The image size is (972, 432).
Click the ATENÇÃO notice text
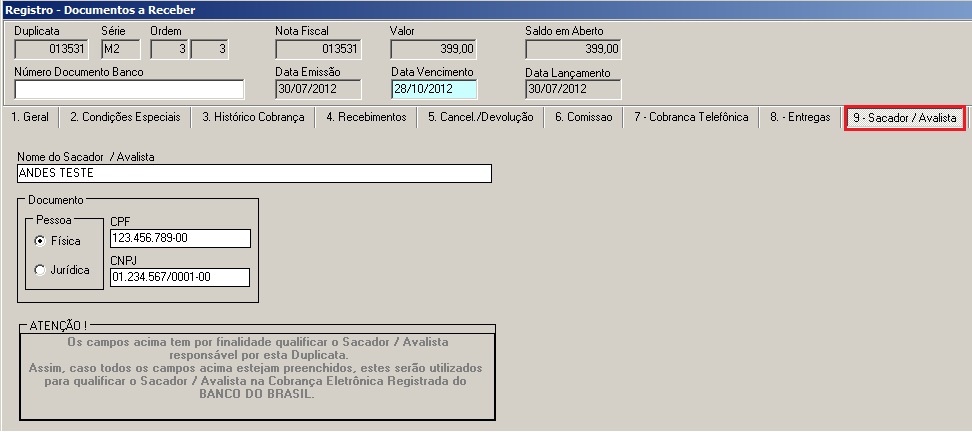click(x=257, y=368)
